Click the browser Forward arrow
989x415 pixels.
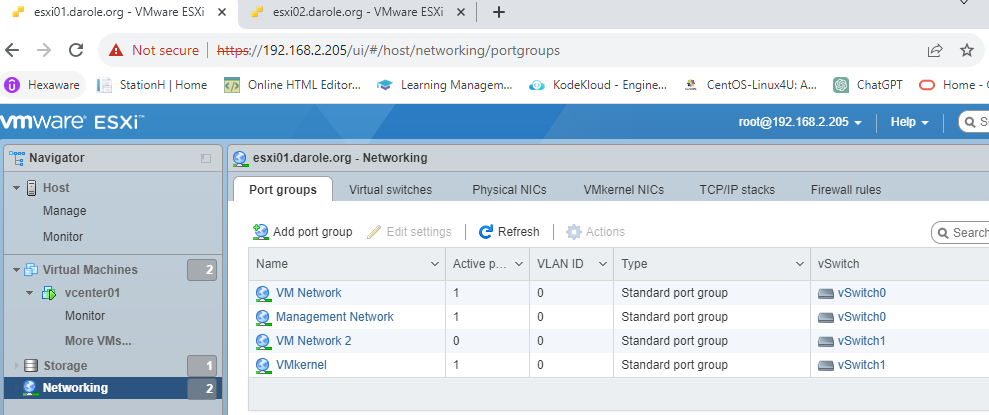(44, 50)
